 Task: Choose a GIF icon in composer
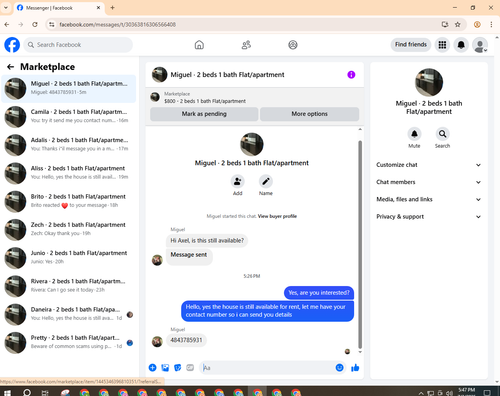pyautogui.click(x=190, y=368)
